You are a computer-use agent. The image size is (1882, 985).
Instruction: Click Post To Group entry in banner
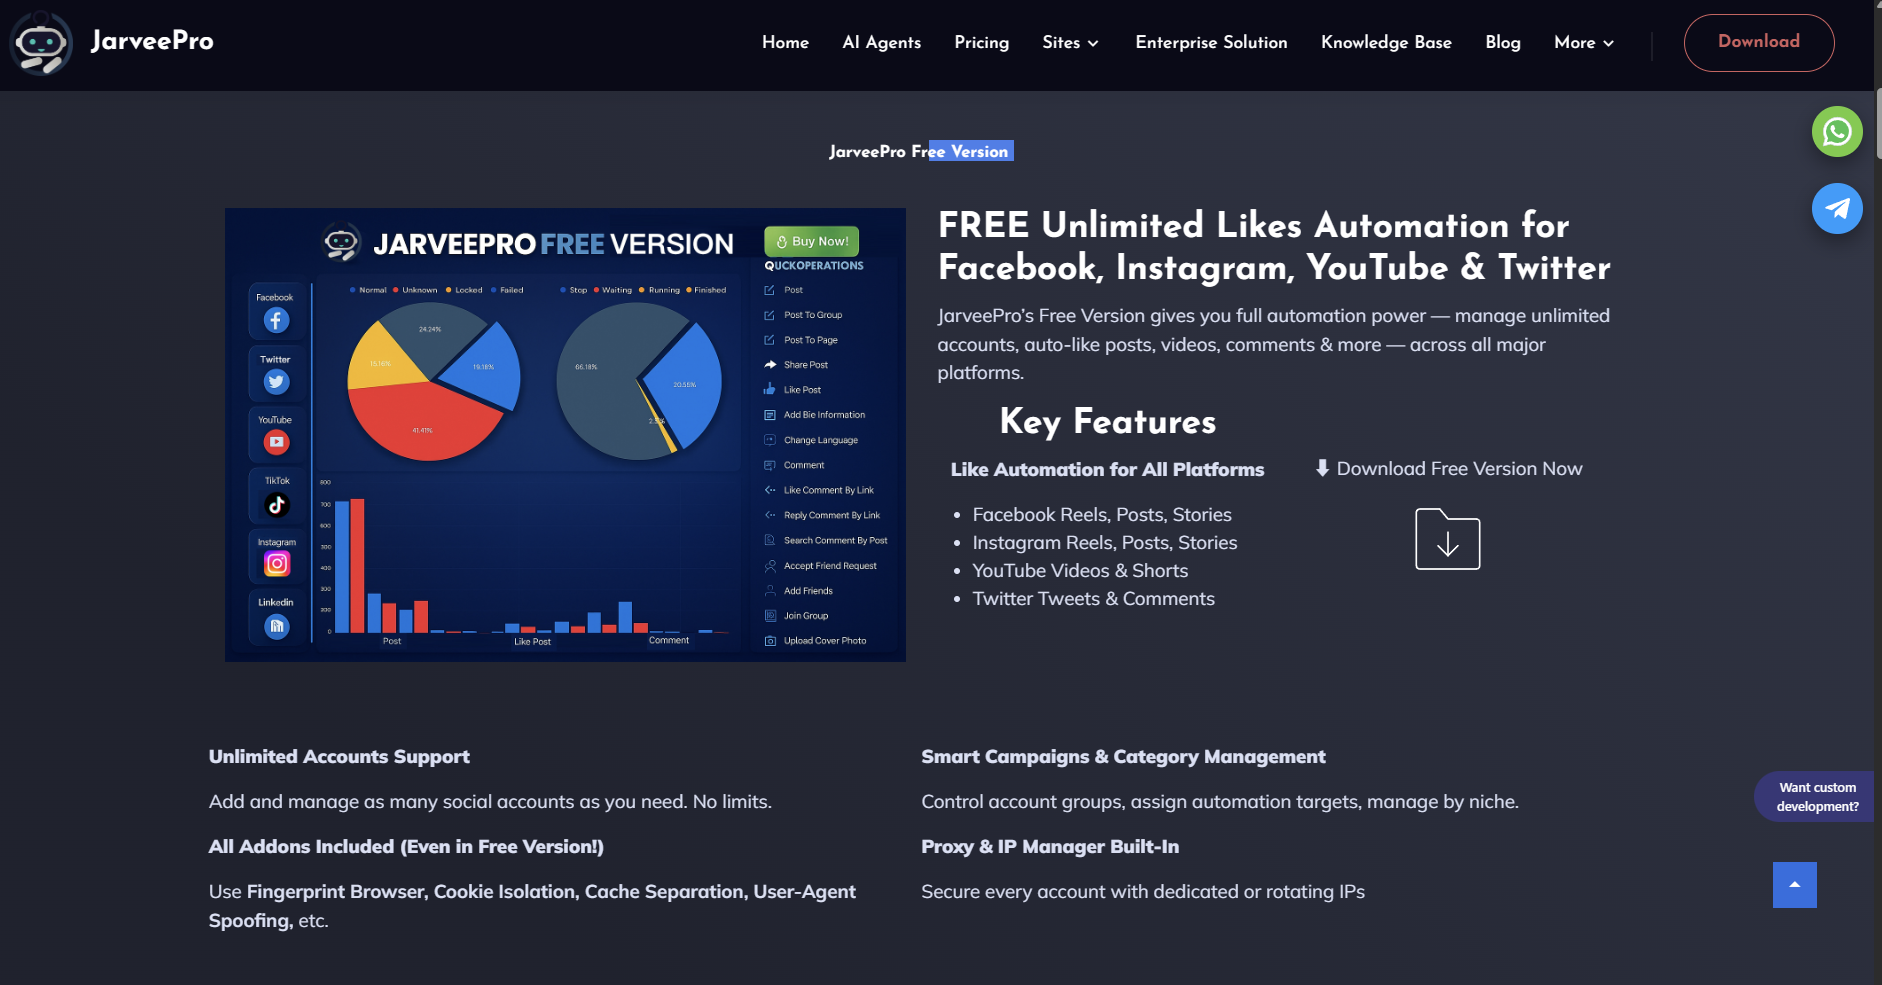tap(813, 315)
